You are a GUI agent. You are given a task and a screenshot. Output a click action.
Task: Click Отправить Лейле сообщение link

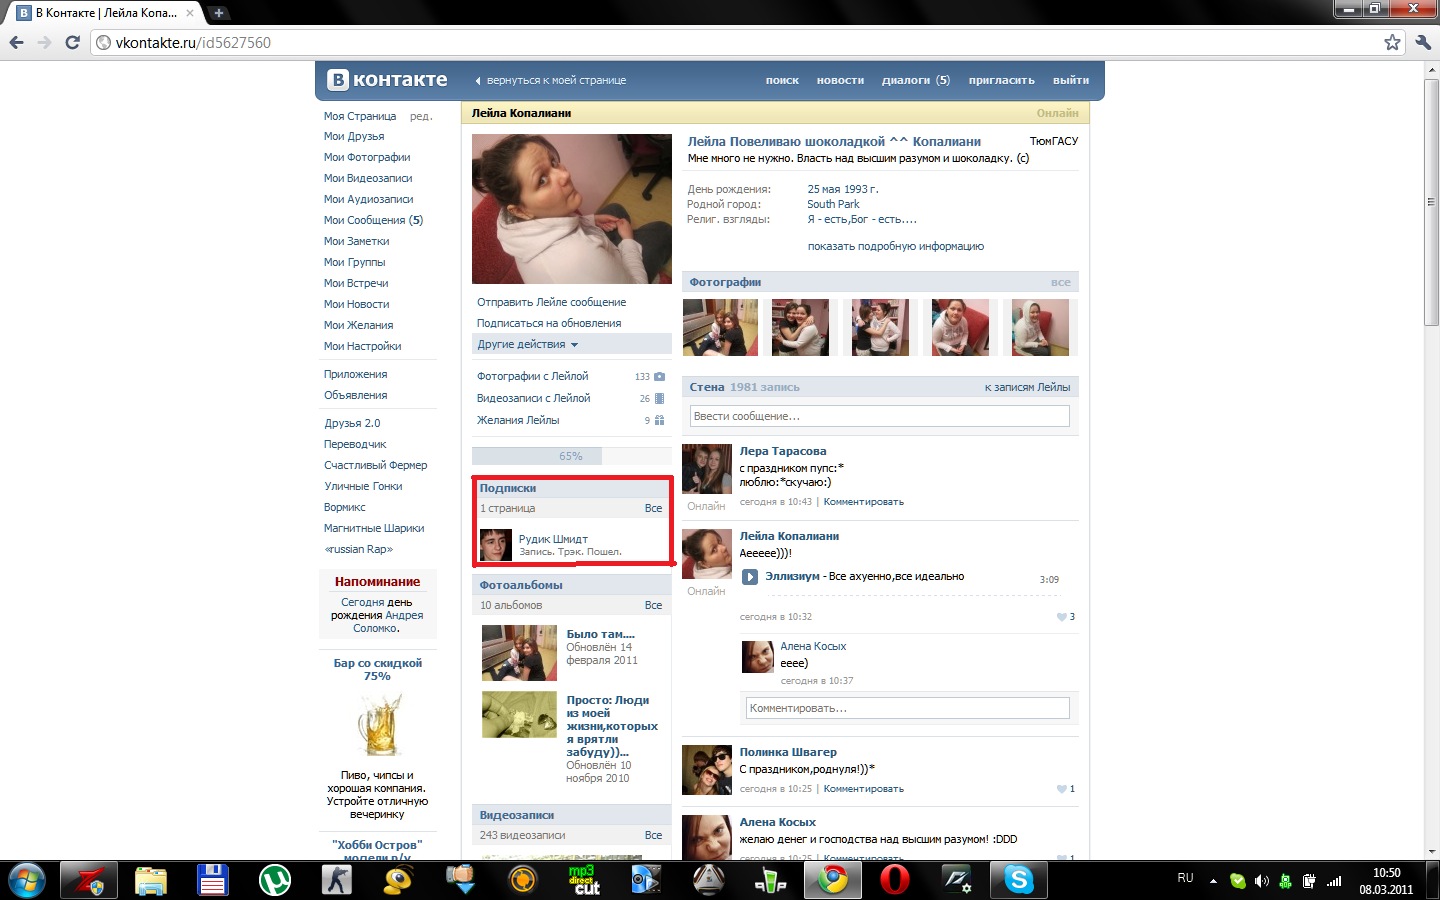click(x=551, y=302)
